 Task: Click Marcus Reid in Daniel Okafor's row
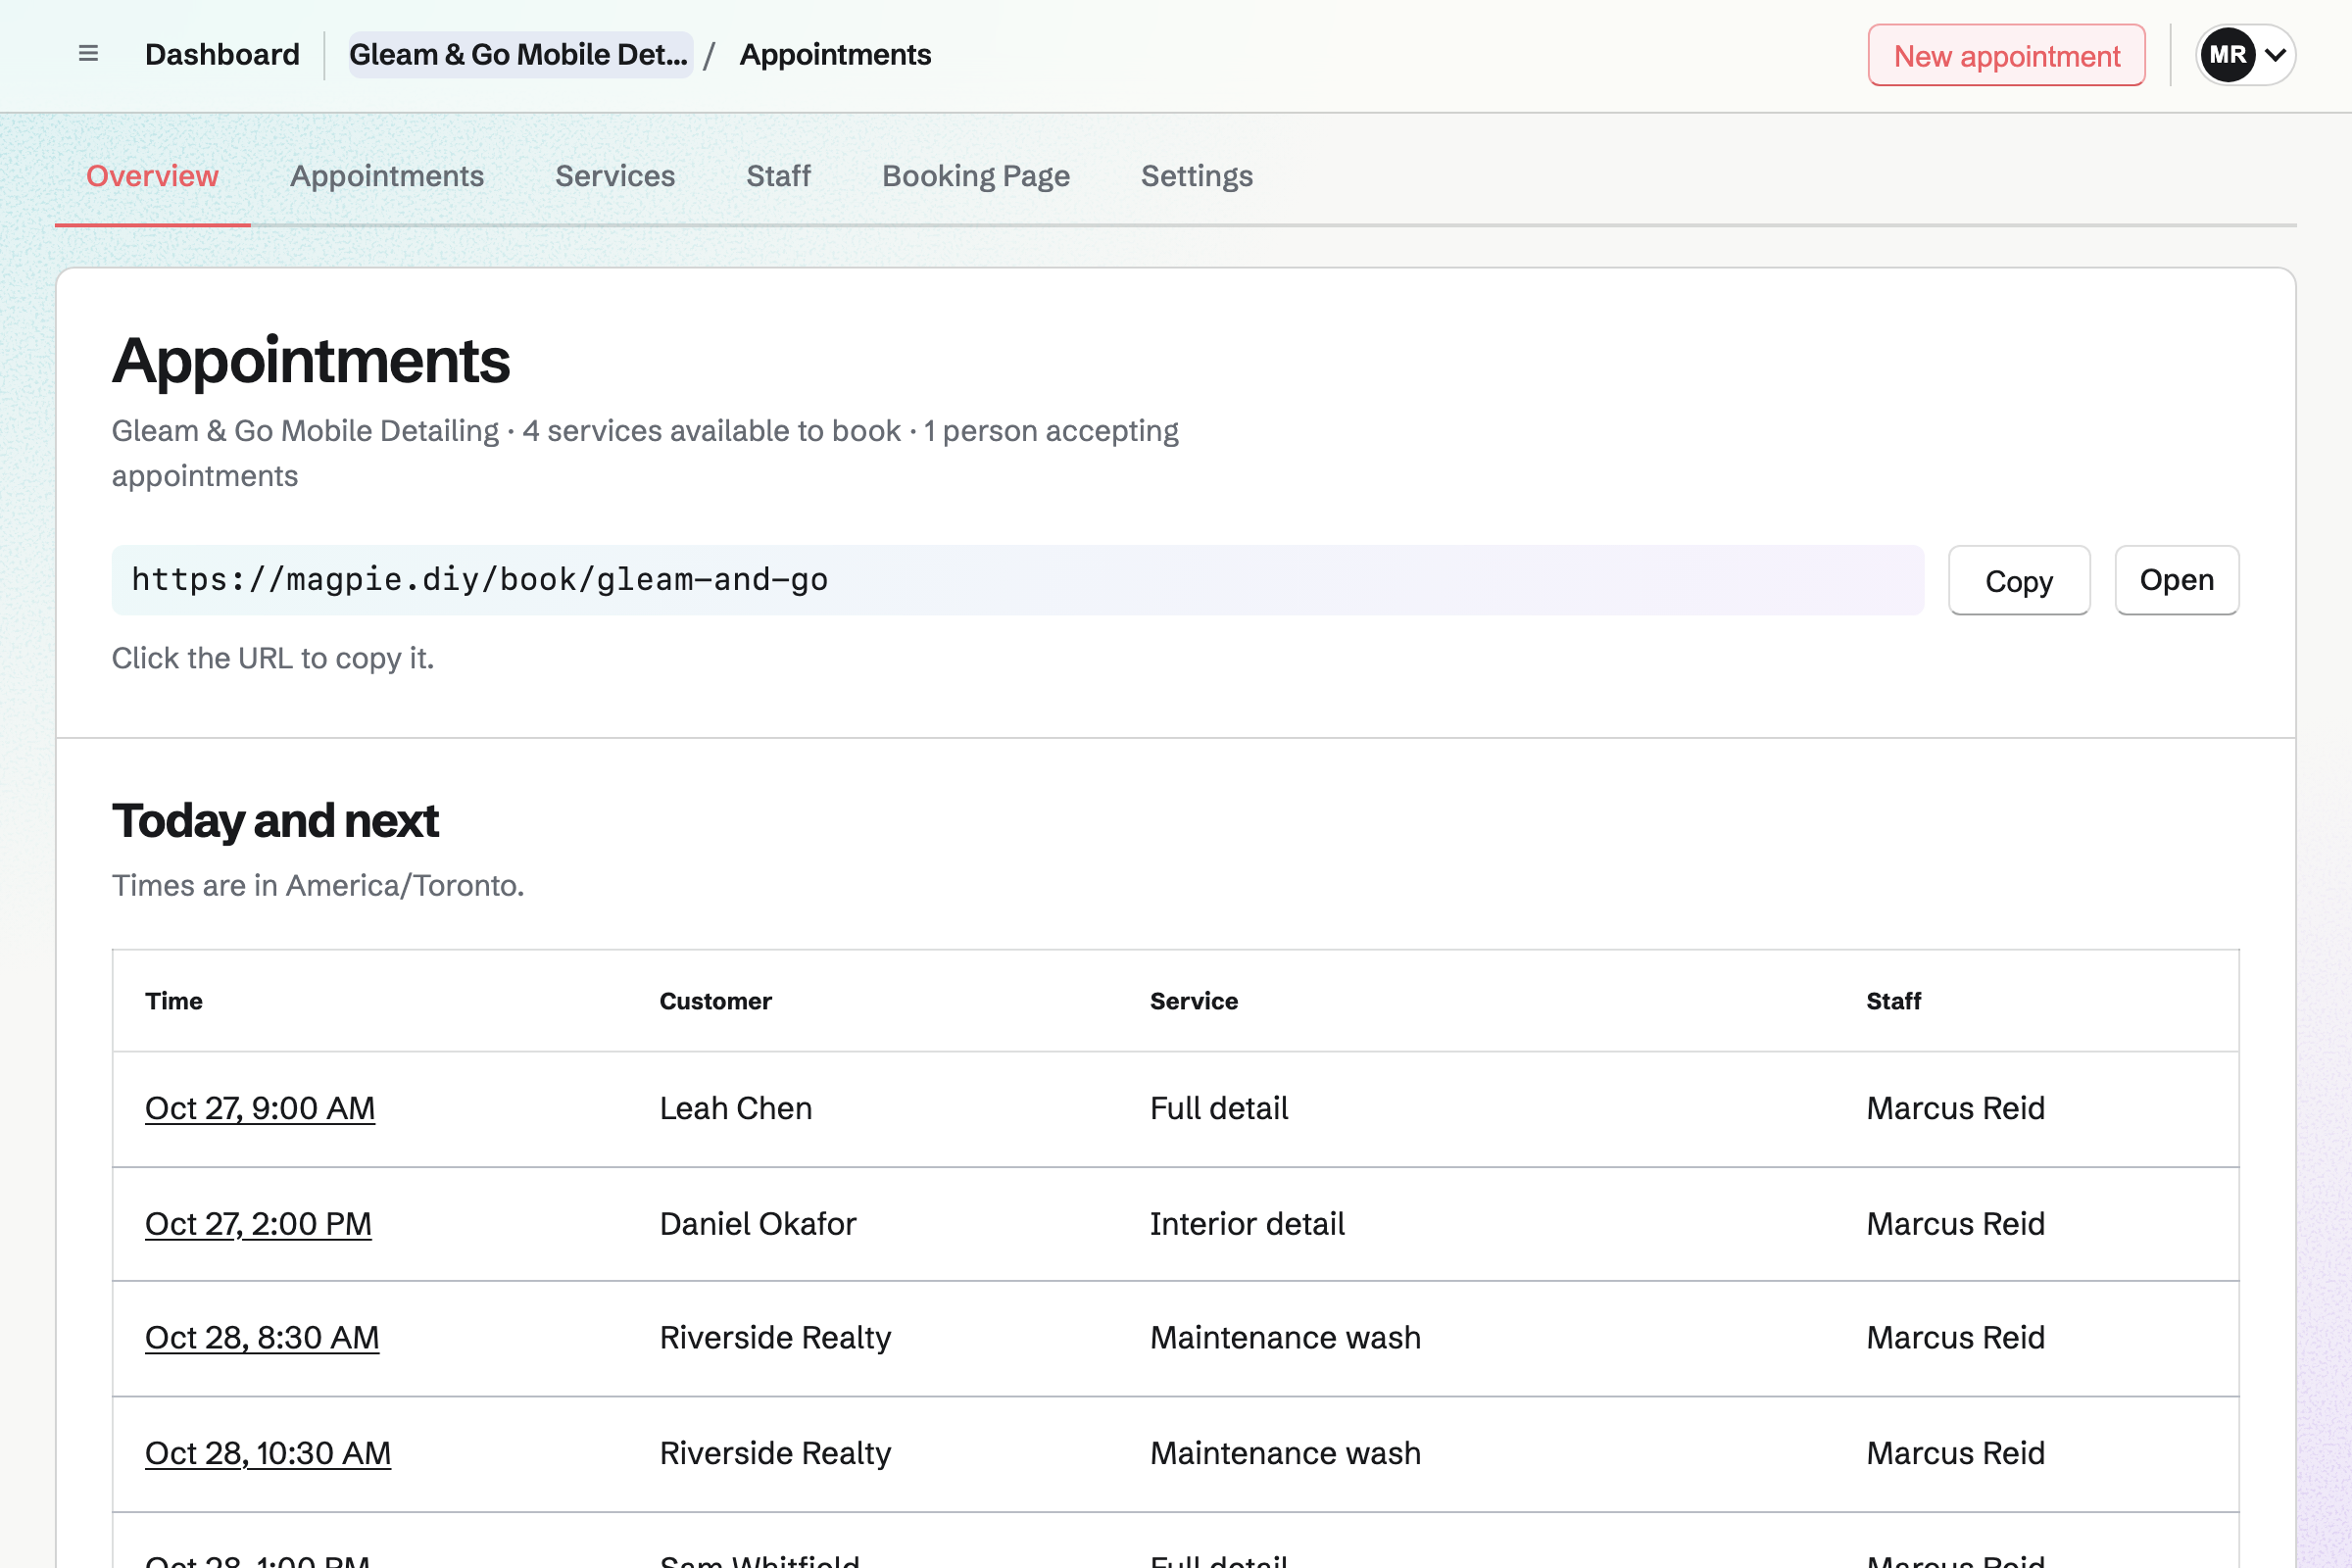coord(1955,1224)
